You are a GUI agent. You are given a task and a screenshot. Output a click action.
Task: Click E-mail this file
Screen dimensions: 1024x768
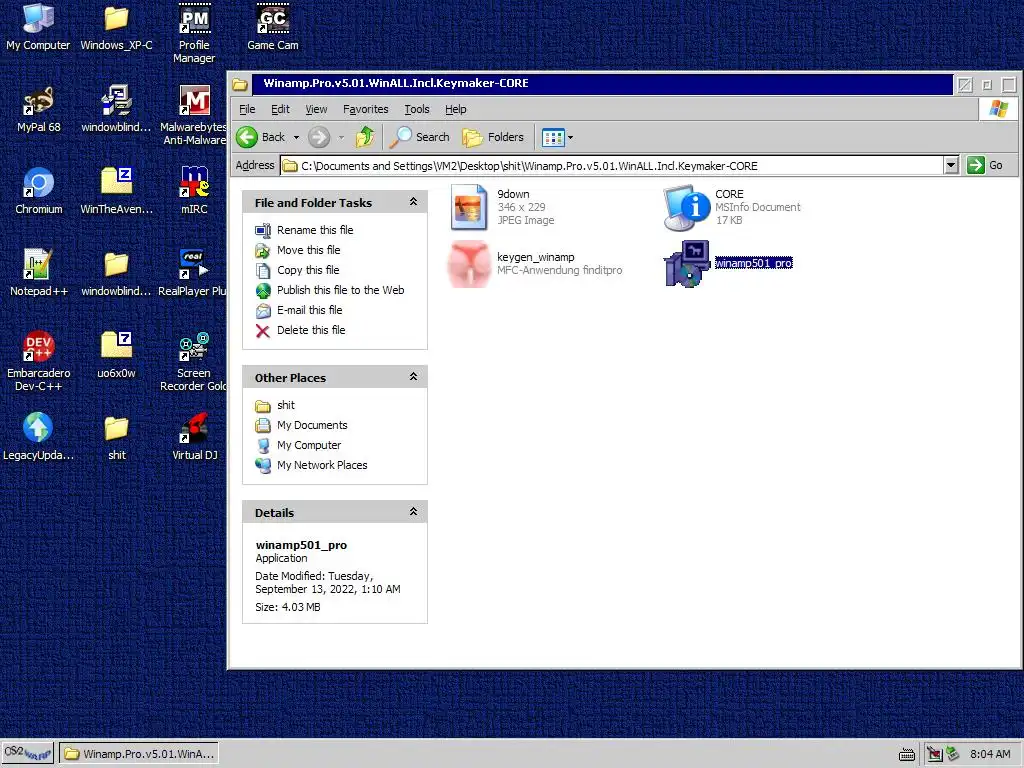click(299, 310)
